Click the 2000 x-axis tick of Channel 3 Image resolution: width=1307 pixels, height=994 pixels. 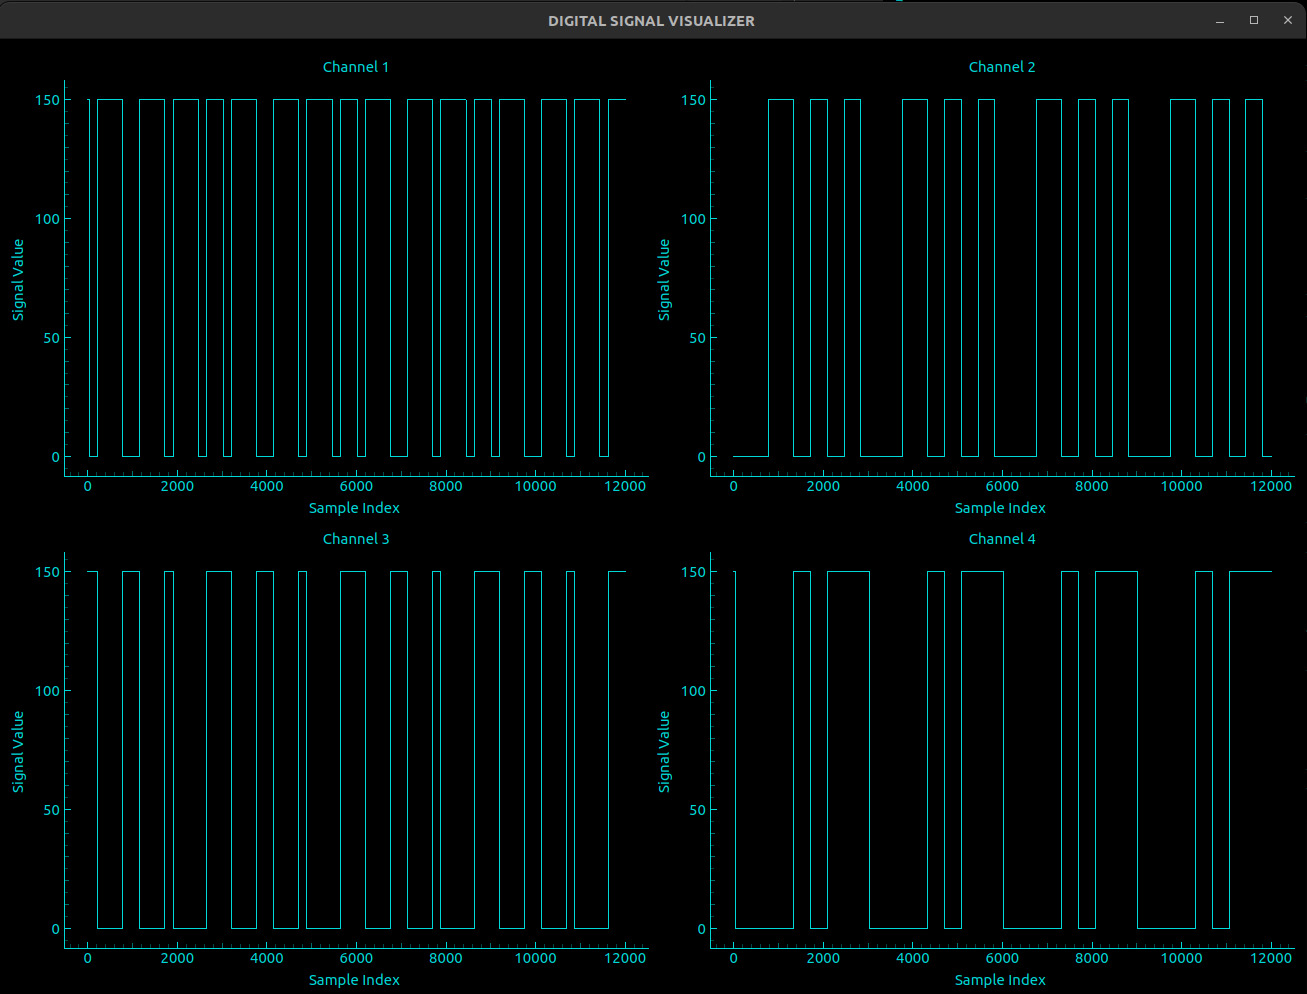coord(177,958)
